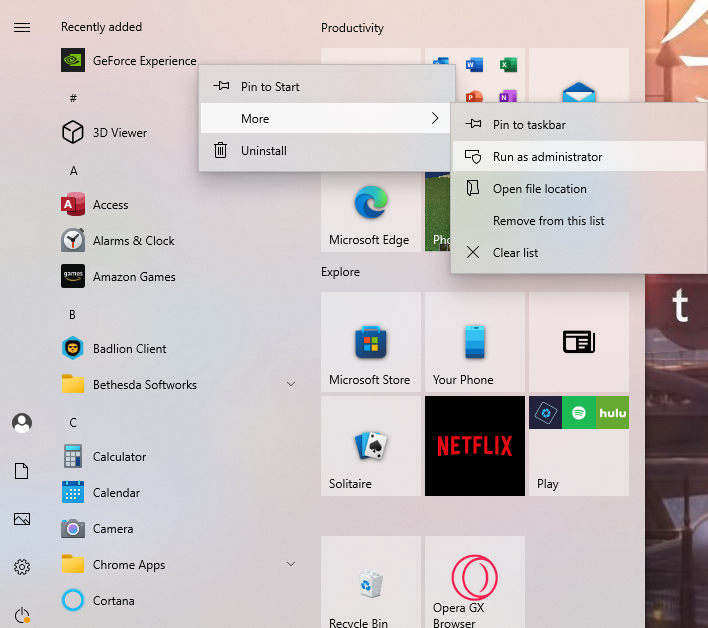Select Open file location

[539, 189]
